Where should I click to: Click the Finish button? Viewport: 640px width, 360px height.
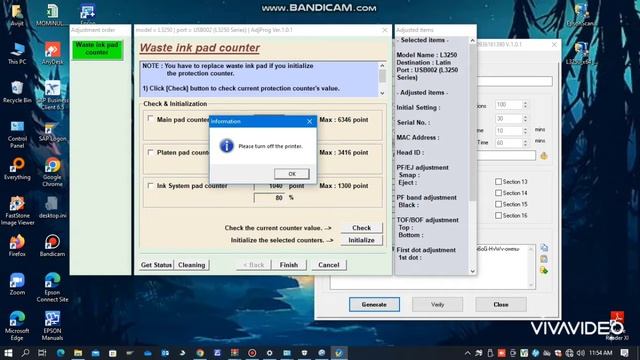pyautogui.click(x=289, y=265)
